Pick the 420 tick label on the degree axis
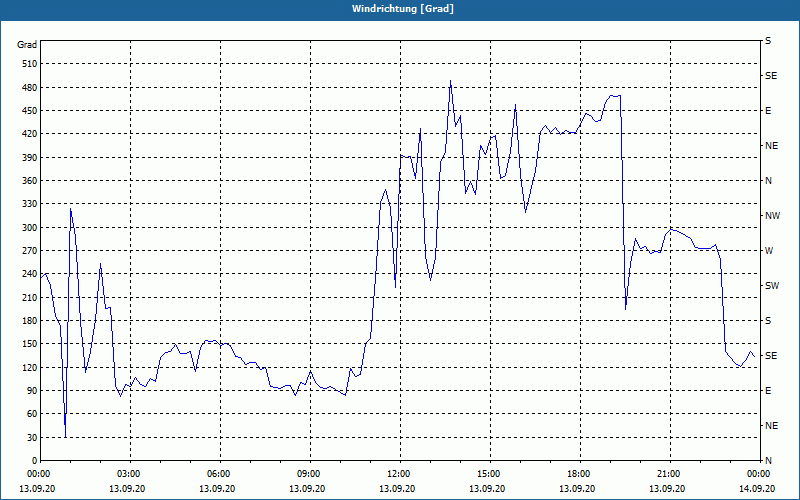 [x=31, y=134]
